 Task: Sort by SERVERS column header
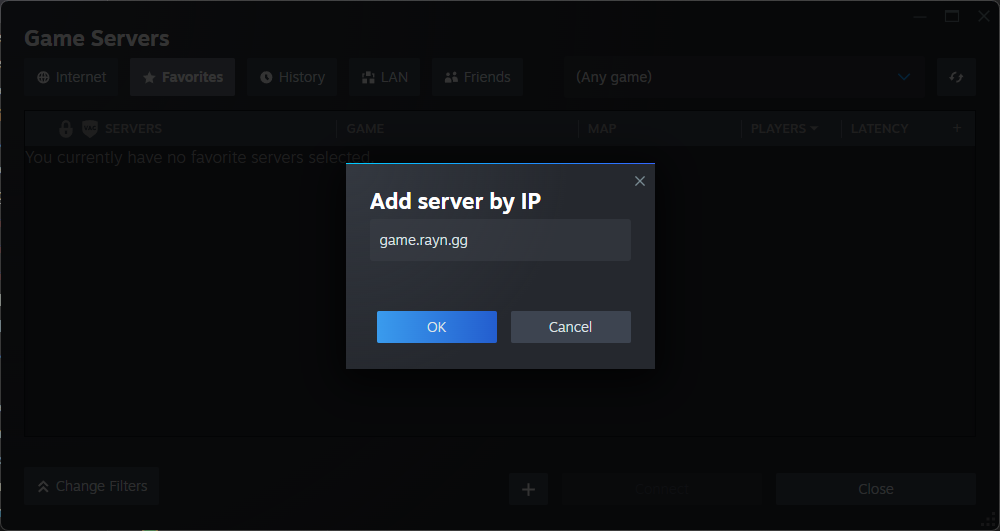[x=133, y=129]
